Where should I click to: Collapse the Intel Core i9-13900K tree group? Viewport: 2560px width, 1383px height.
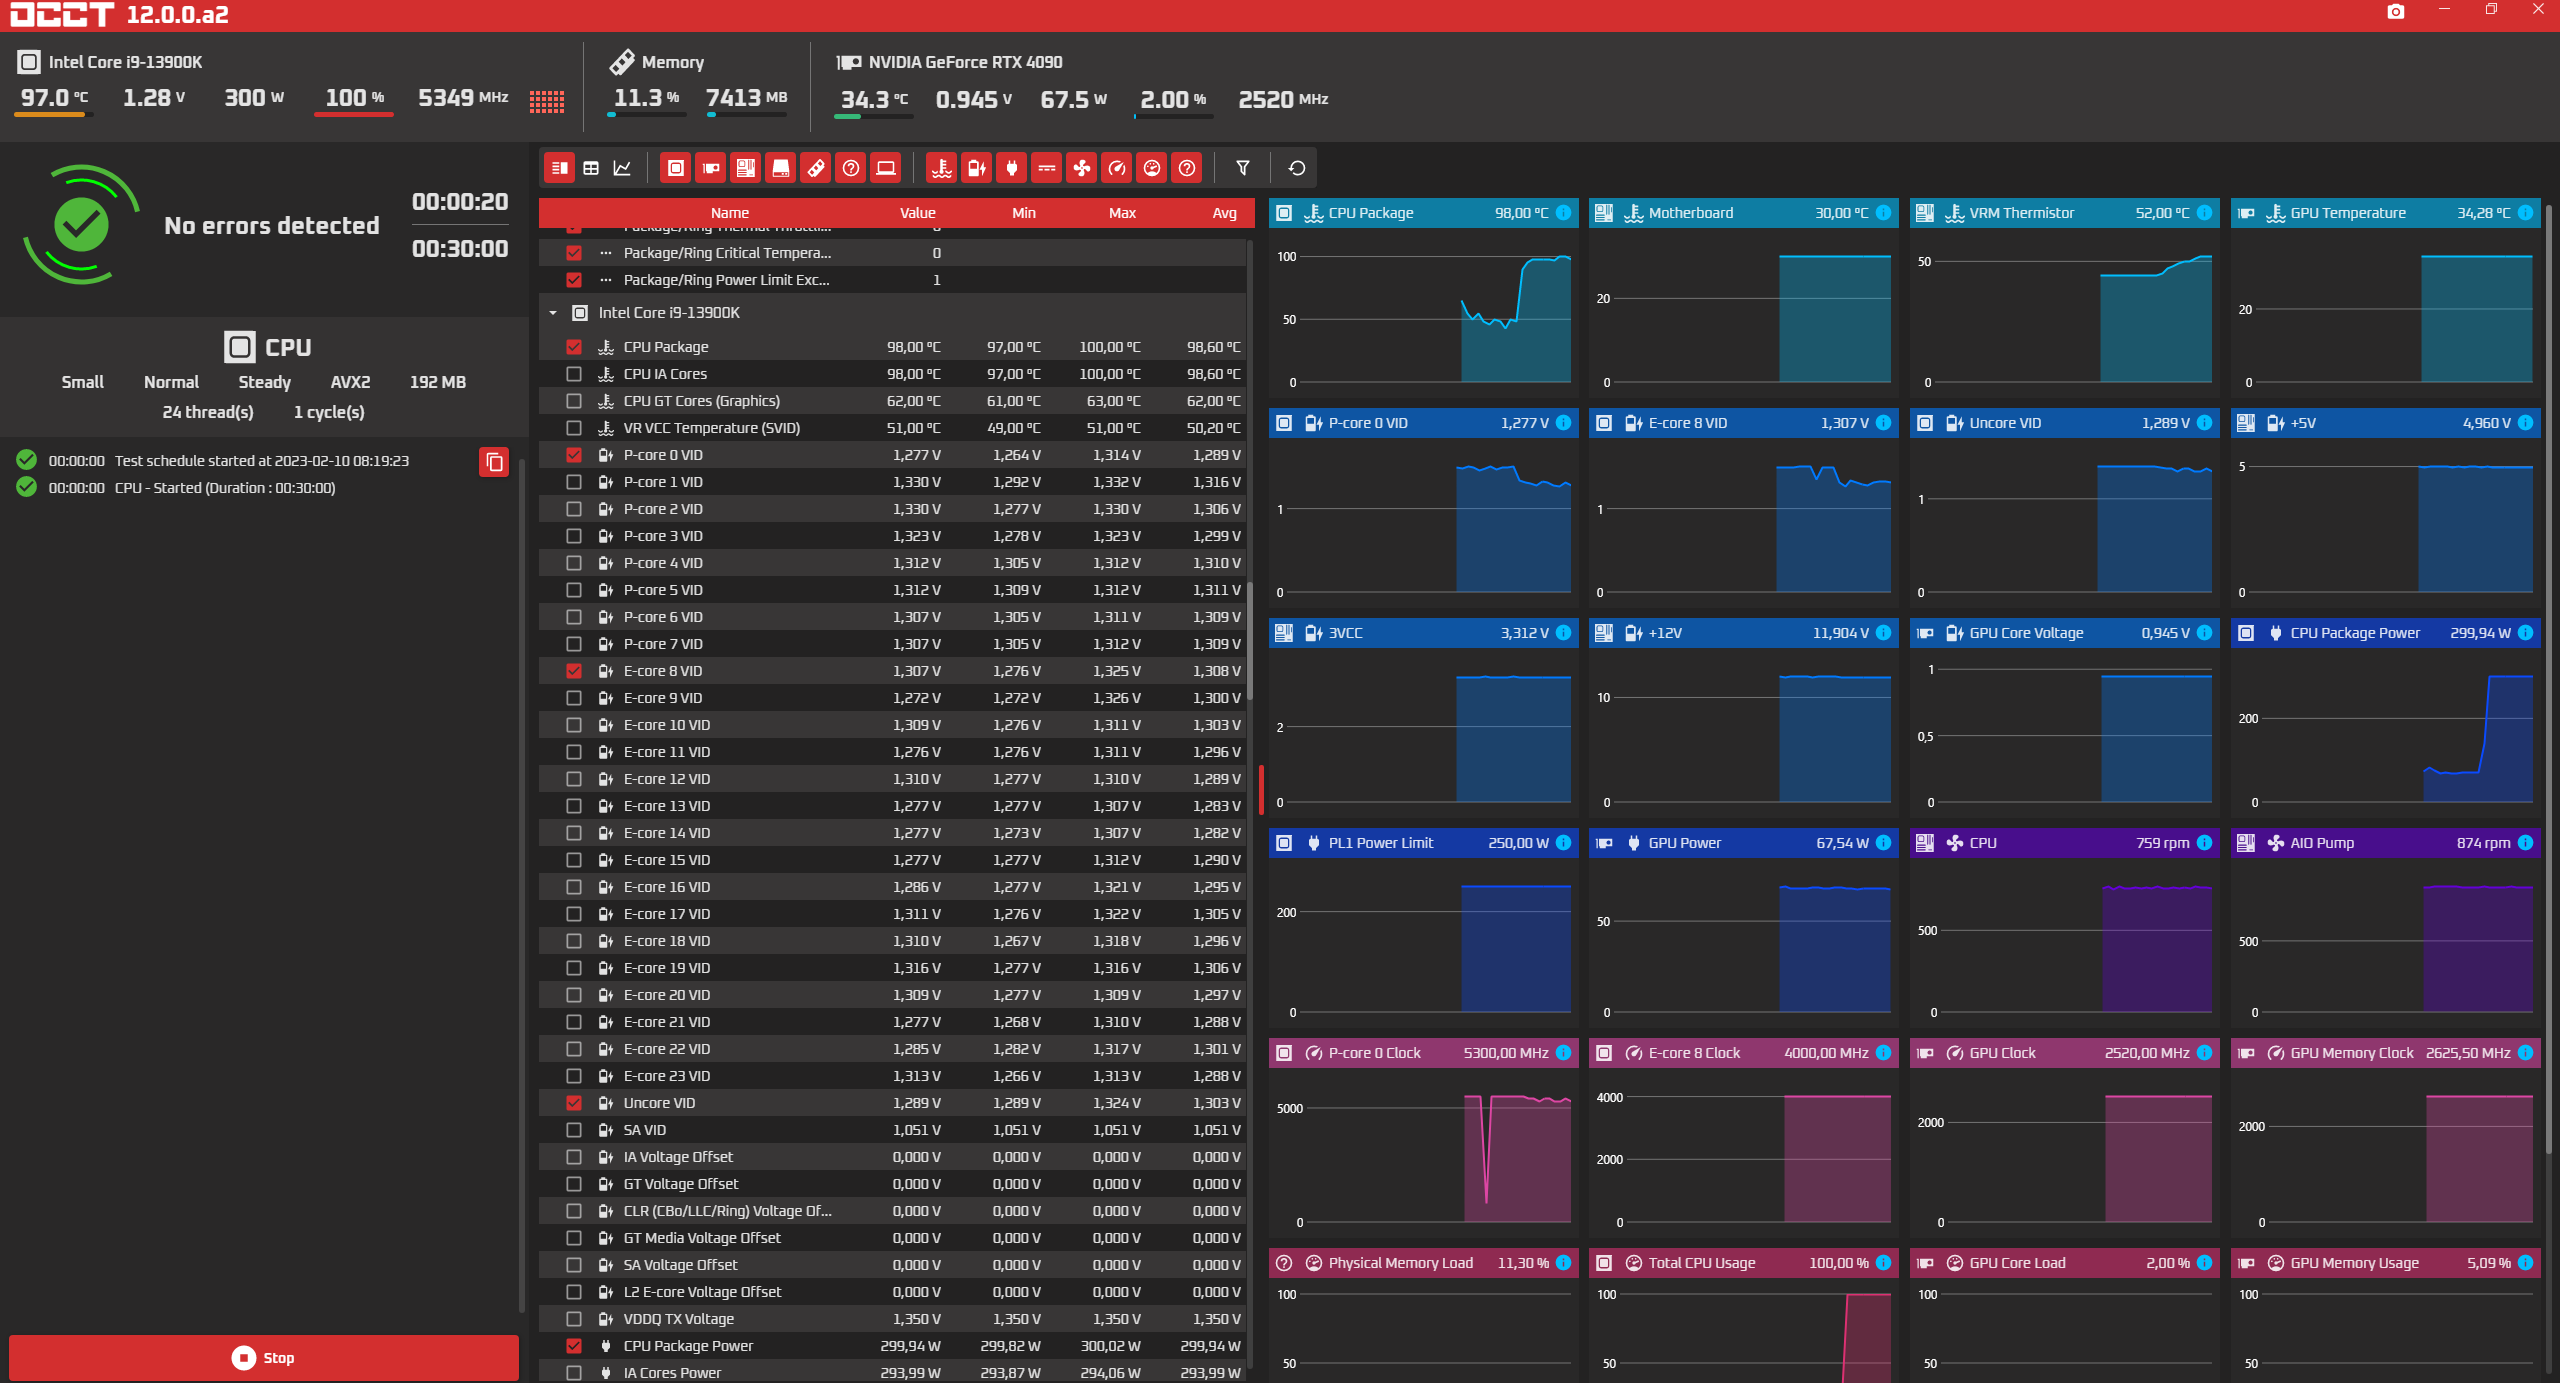coord(553,313)
